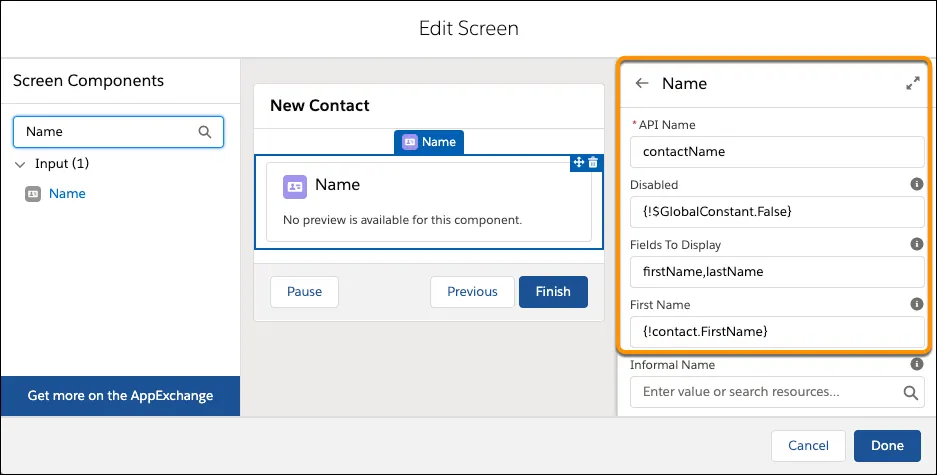Delete the Name component with trash icon
Screen dimensions: 937x475
pyautogui.click(x=593, y=162)
